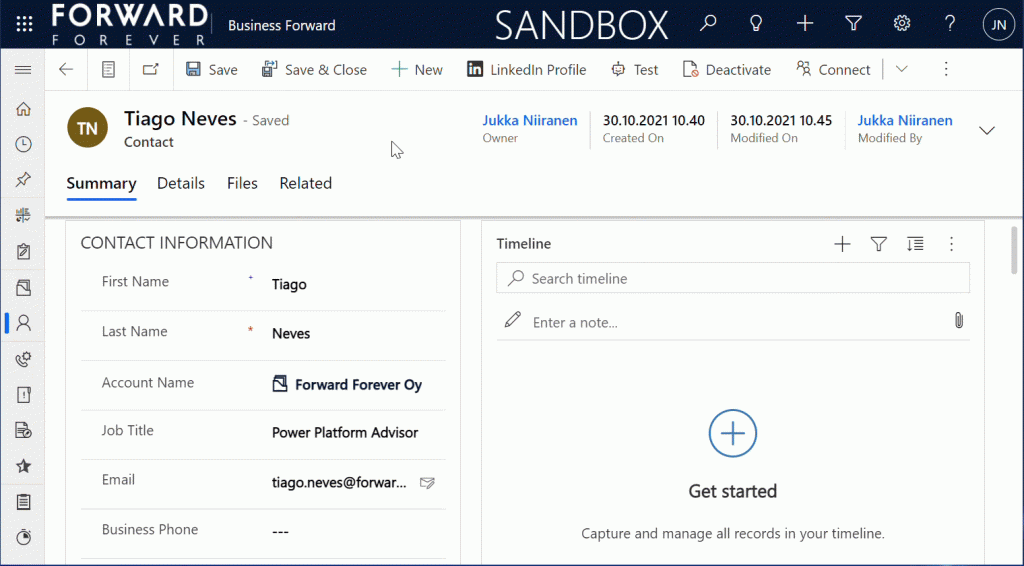Expand the header fields chevron

click(x=987, y=131)
